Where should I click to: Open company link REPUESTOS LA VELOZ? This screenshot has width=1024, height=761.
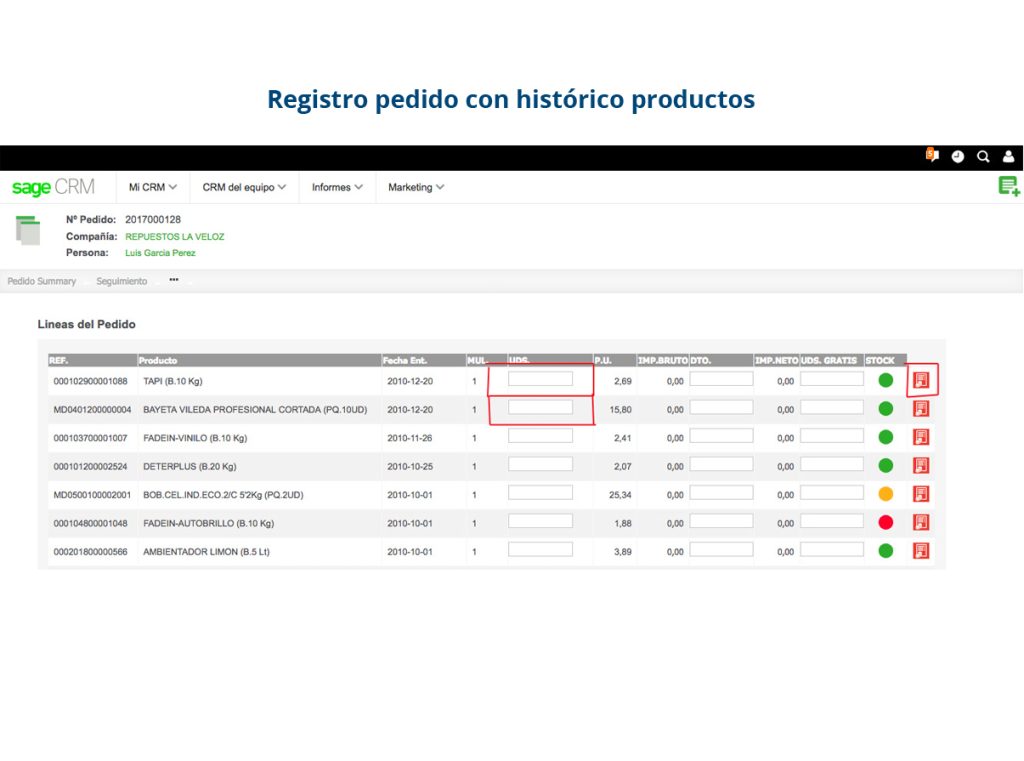175,236
